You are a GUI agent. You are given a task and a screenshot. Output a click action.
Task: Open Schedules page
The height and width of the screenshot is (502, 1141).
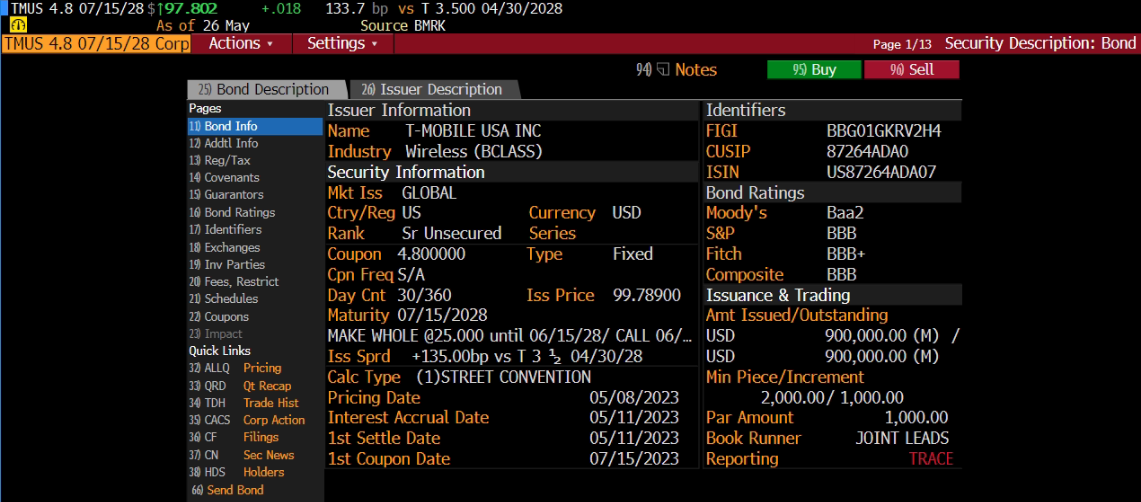pyautogui.click(x=223, y=298)
